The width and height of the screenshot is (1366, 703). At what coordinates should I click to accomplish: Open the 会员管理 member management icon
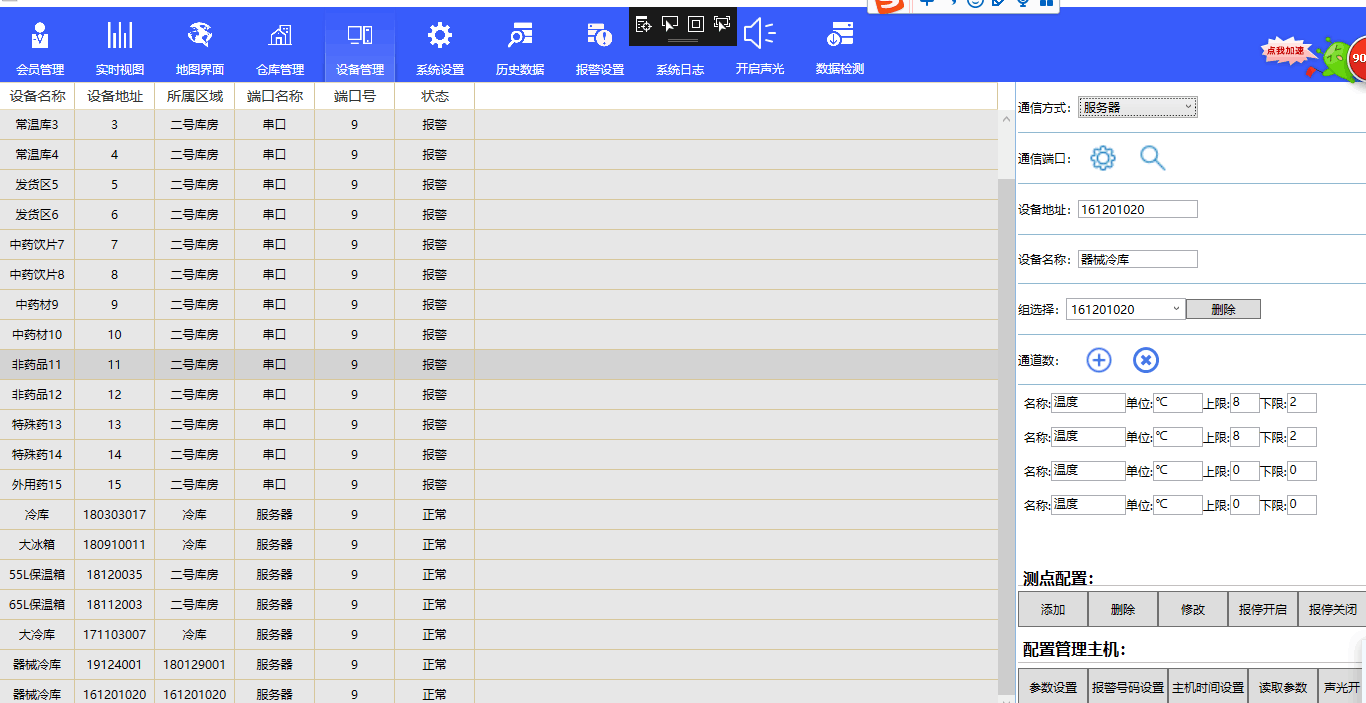[x=40, y=36]
